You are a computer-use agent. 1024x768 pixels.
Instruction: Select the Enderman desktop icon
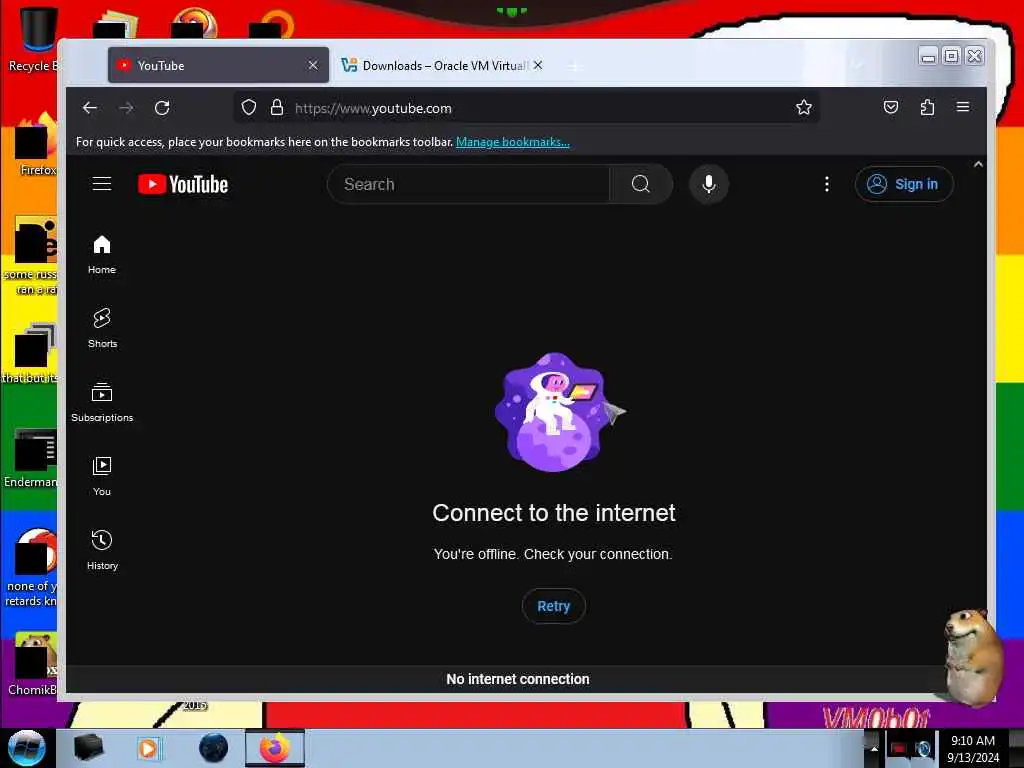click(x=33, y=458)
